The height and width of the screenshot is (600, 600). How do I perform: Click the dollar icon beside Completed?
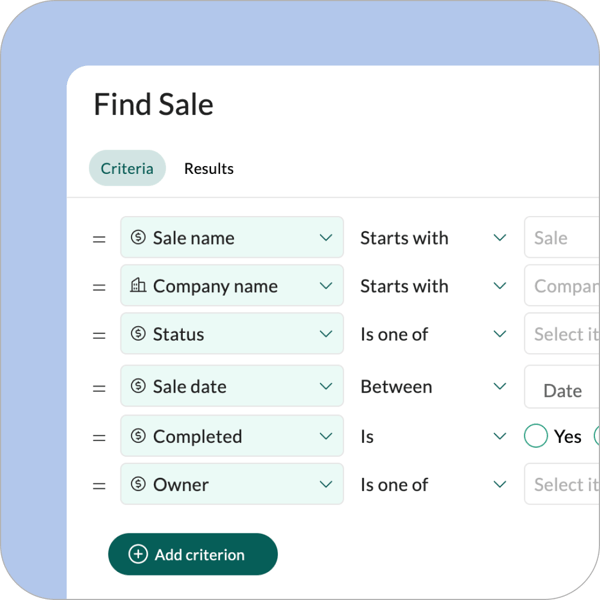(138, 436)
